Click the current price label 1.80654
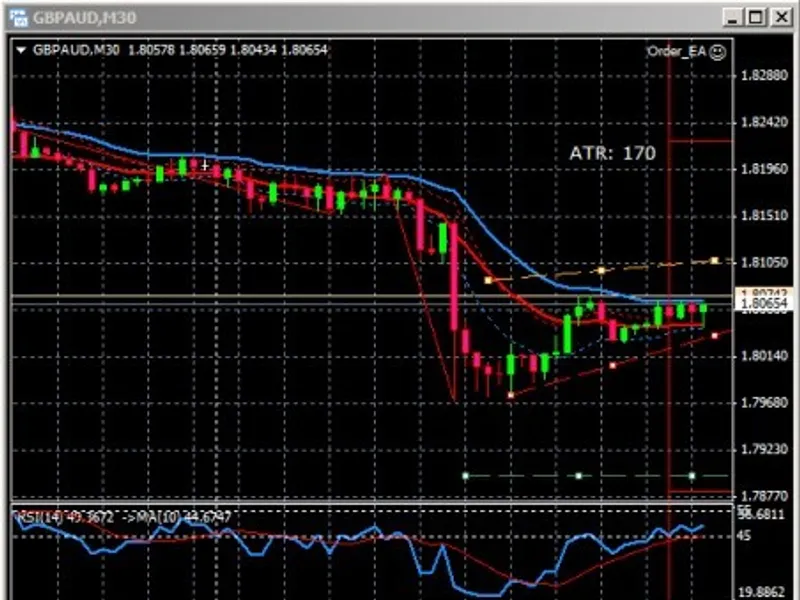Screen dimensions: 800x600 point(764,304)
